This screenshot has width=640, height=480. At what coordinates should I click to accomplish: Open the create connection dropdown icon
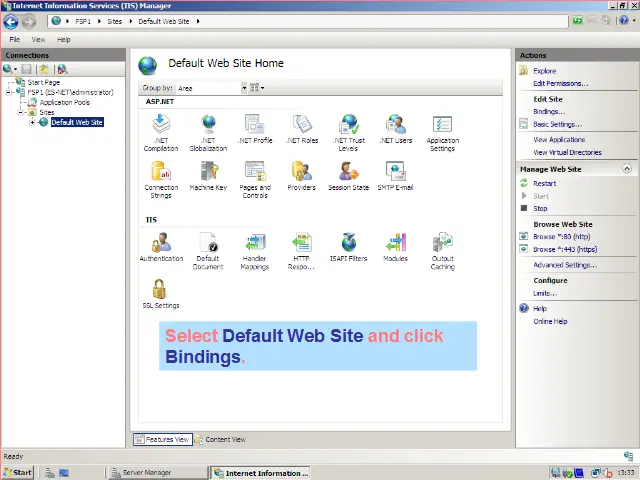tap(10, 69)
